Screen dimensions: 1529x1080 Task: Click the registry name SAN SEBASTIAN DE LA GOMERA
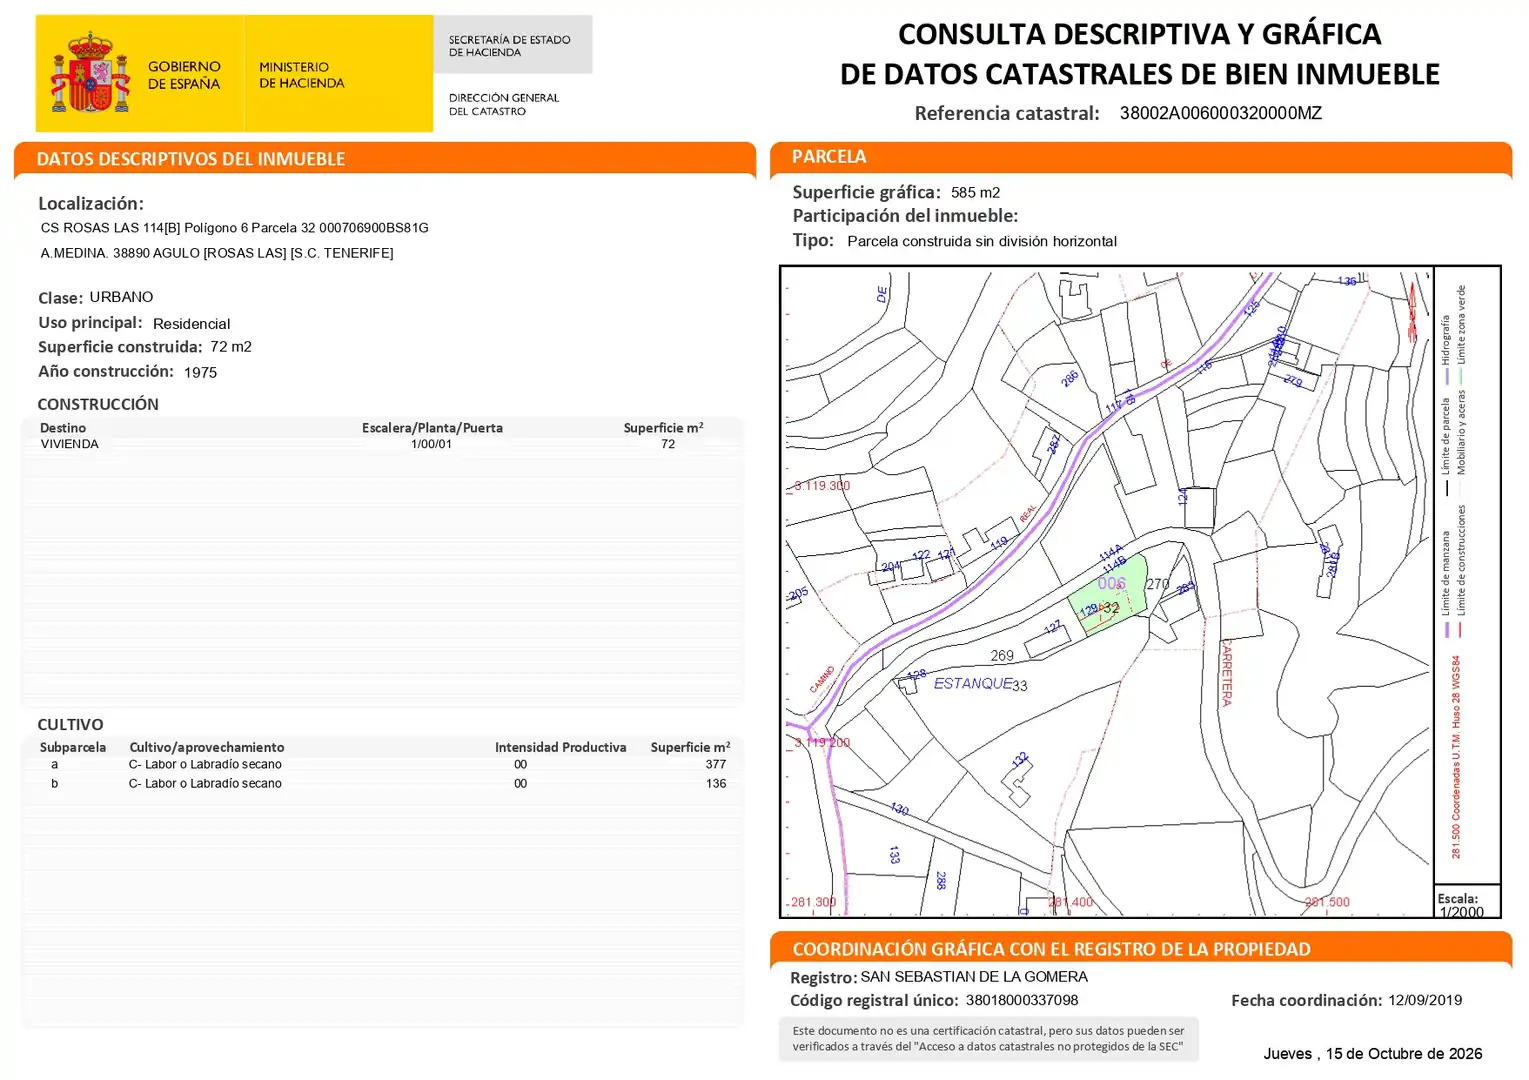click(974, 977)
